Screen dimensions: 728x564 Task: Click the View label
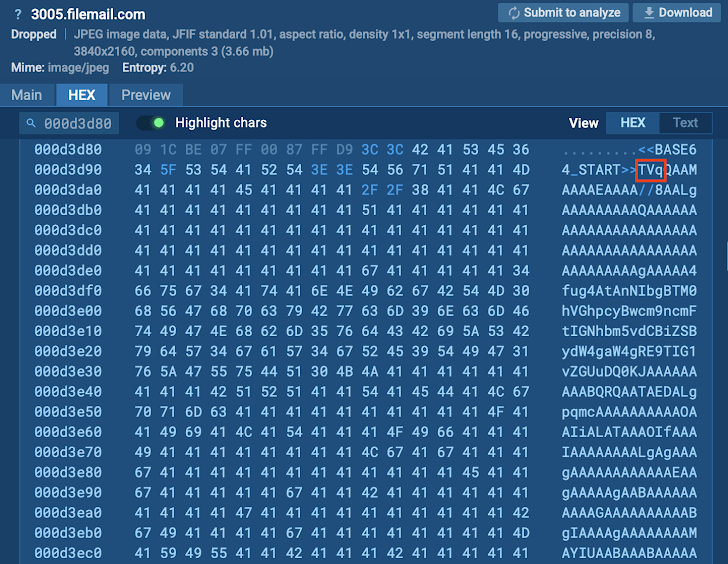point(584,123)
